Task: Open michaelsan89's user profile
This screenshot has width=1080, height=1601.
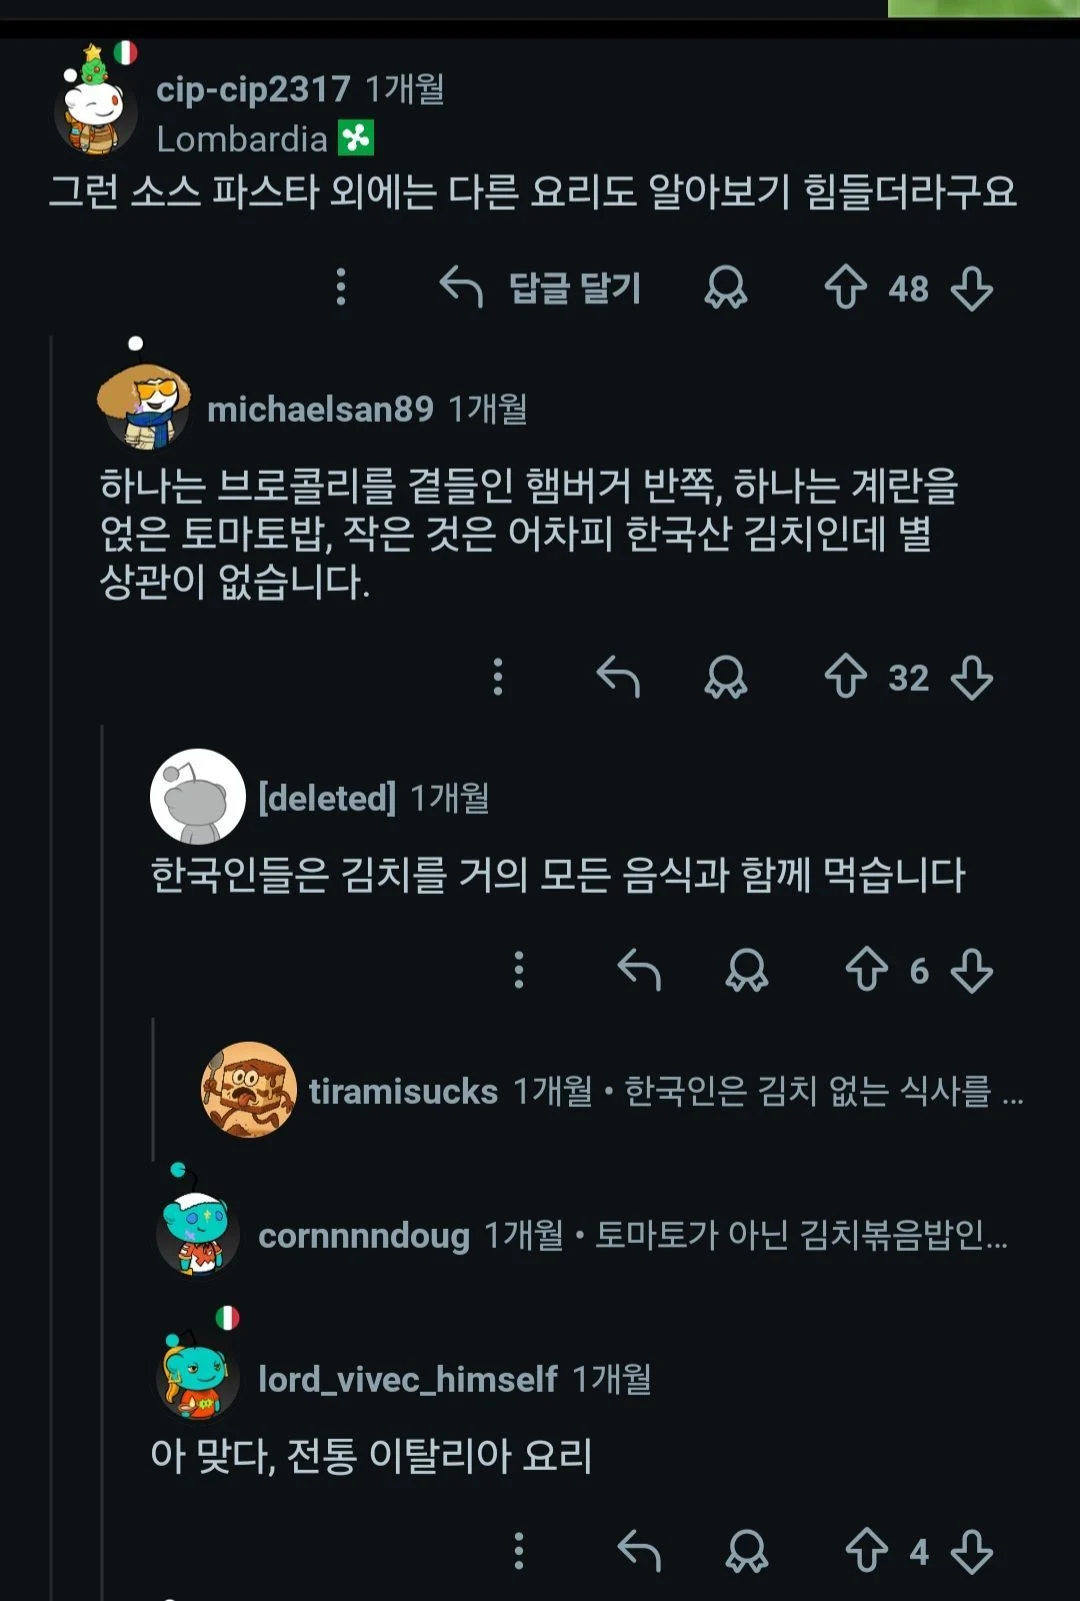Action: point(320,409)
